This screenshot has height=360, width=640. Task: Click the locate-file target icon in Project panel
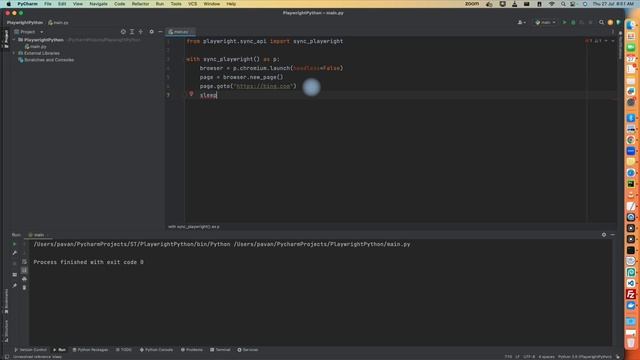pyautogui.click(x=123, y=32)
